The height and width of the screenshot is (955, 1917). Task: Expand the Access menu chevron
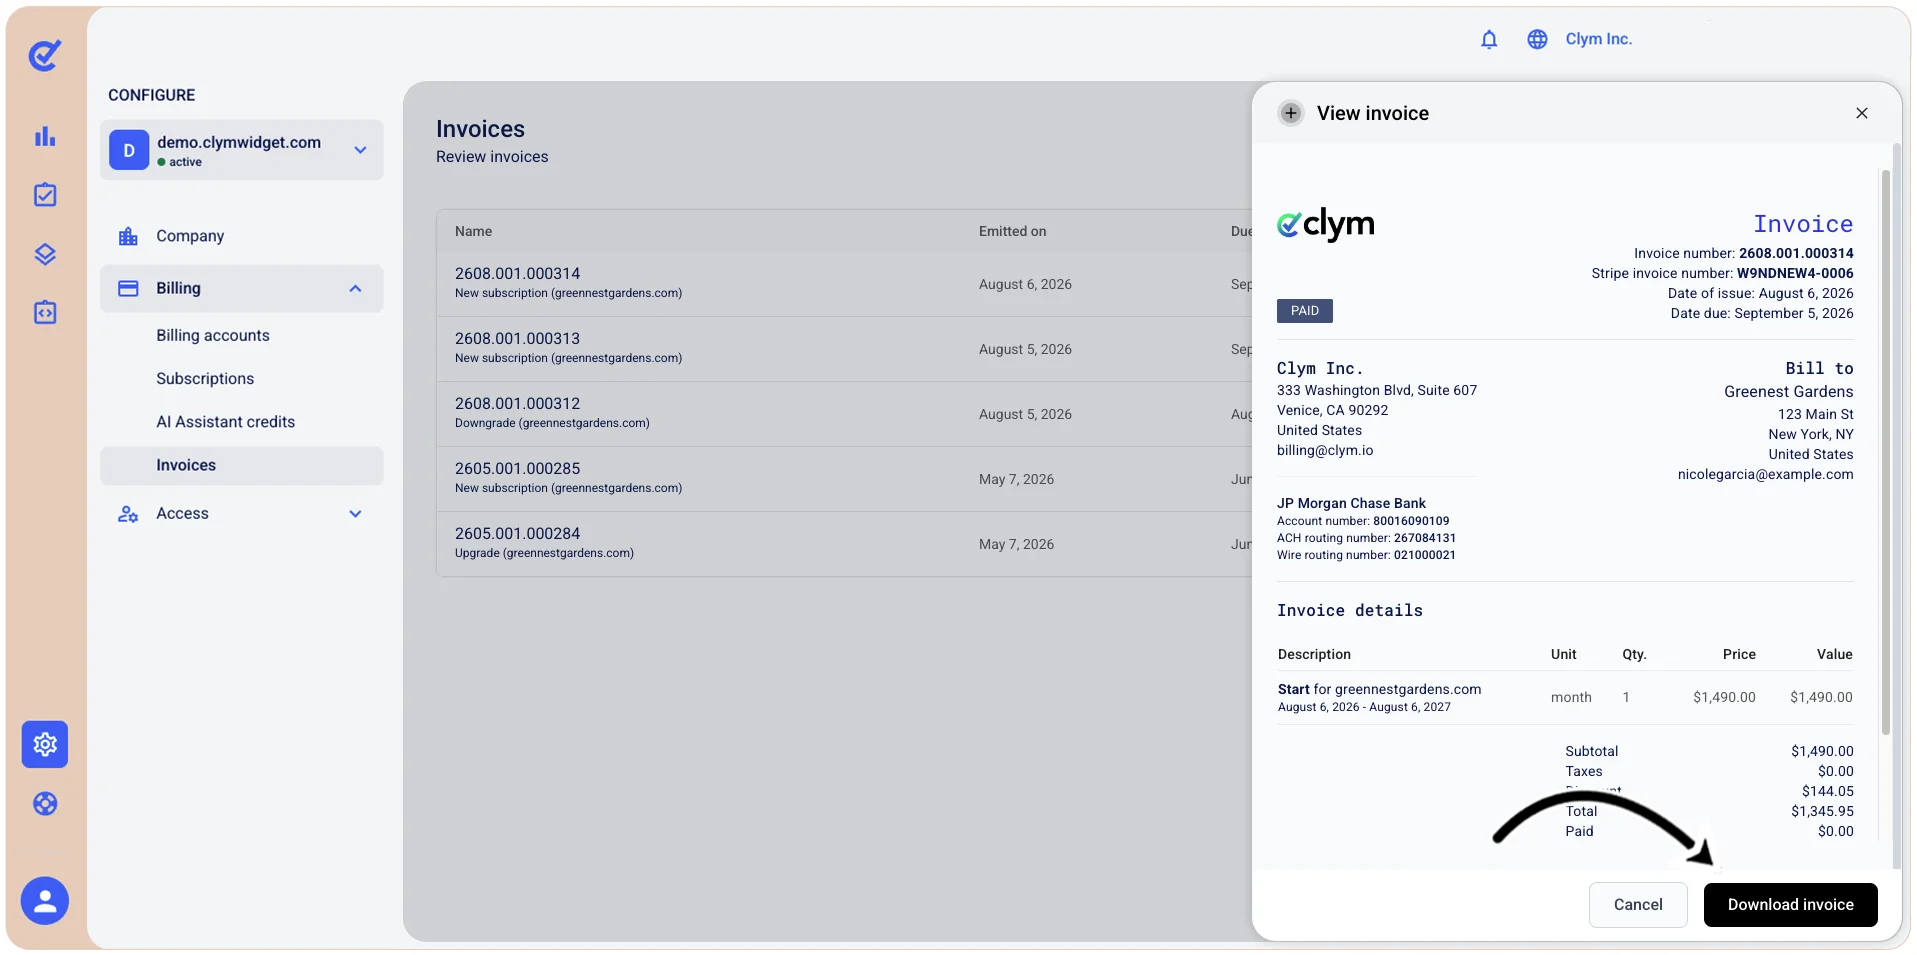(x=355, y=514)
